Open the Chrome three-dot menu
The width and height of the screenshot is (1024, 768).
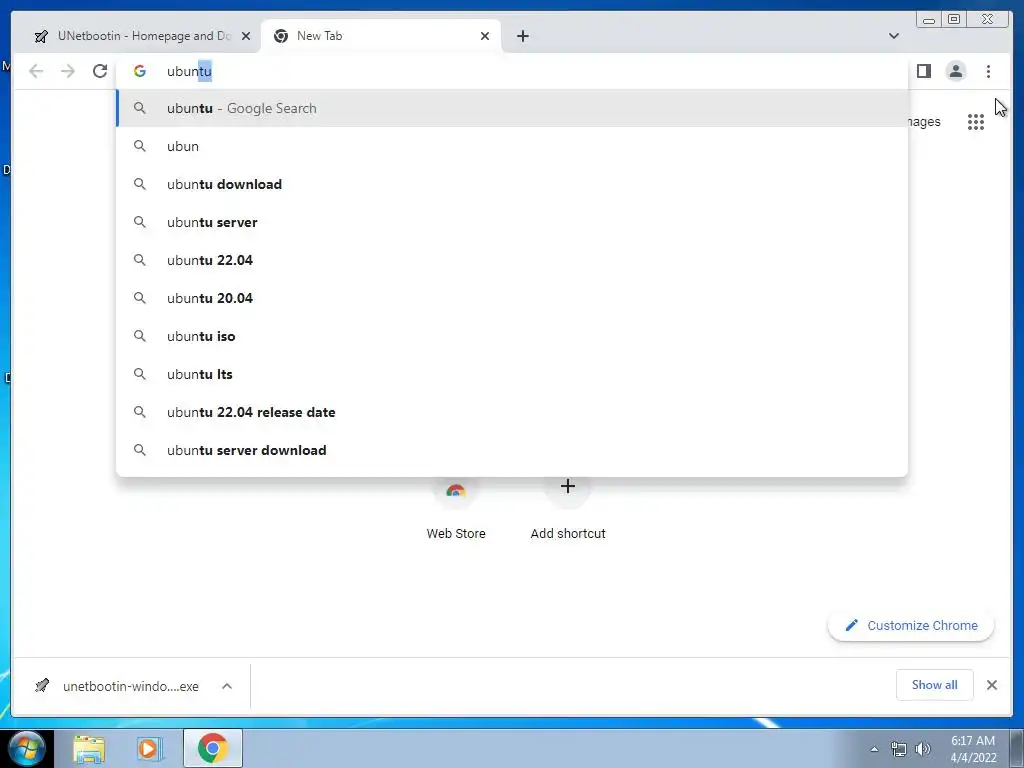point(988,71)
